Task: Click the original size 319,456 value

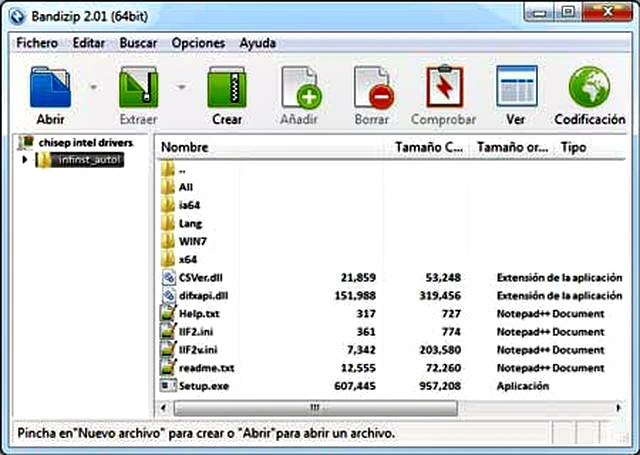Action: click(440, 295)
